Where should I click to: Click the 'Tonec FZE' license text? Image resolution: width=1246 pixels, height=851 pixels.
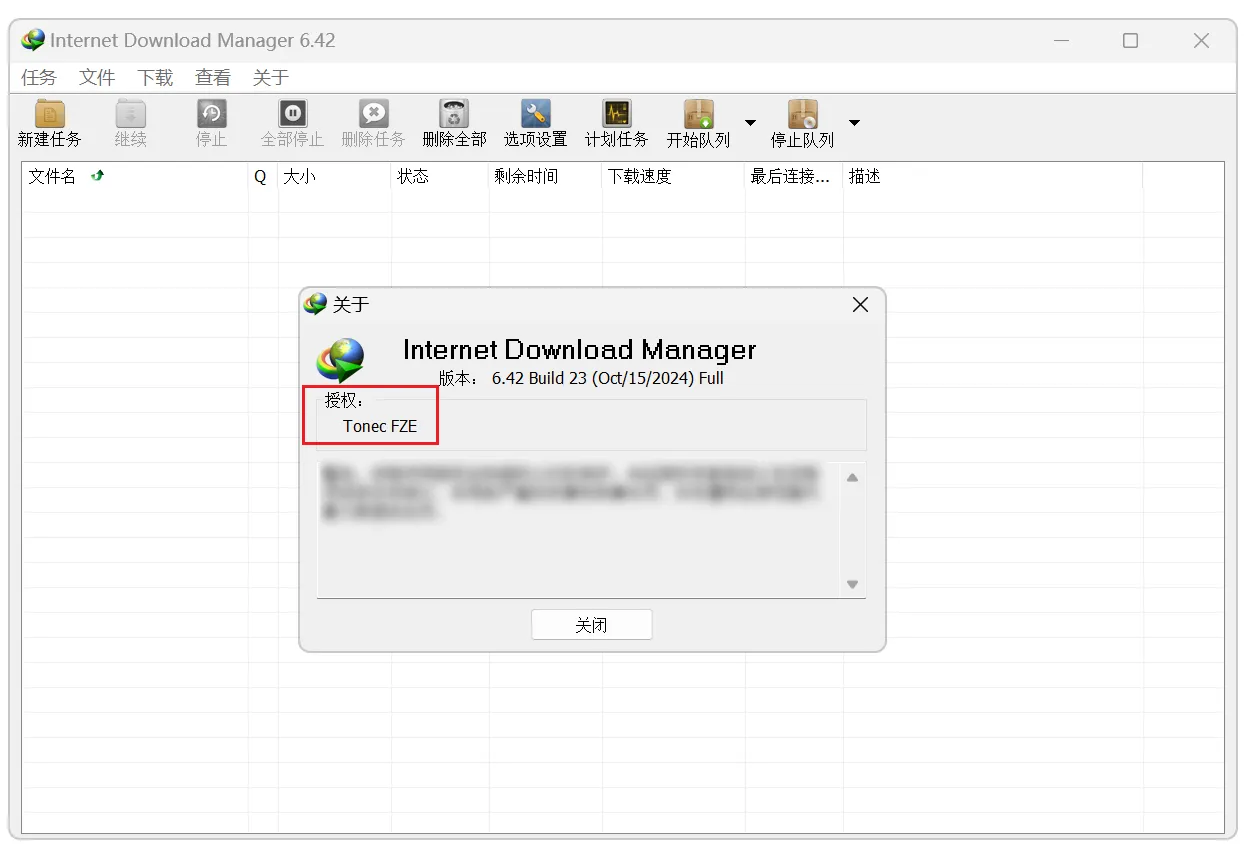(x=380, y=426)
